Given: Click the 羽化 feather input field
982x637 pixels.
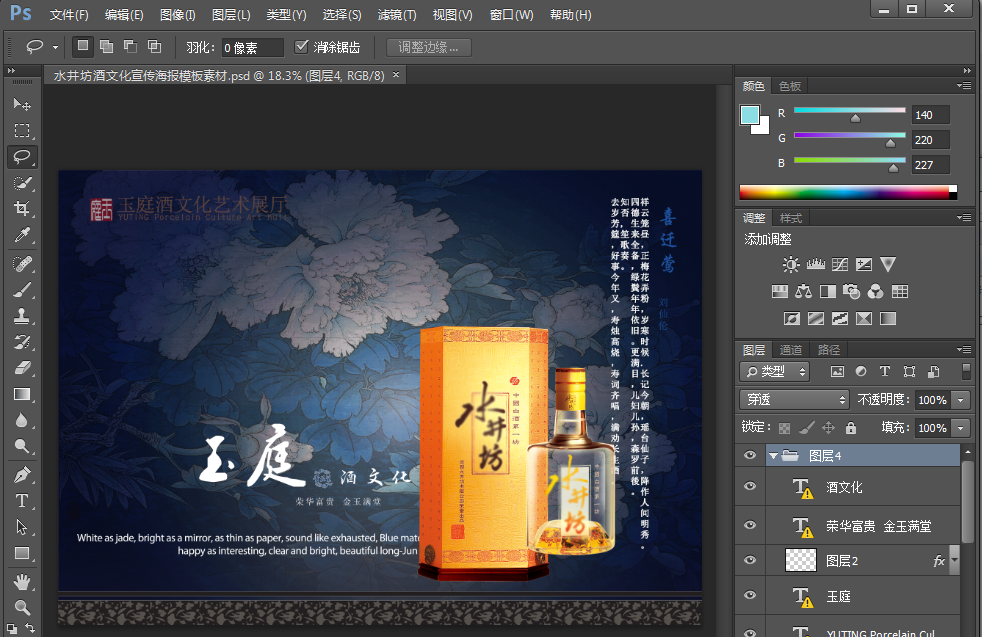Looking at the screenshot, I should pos(253,47).
